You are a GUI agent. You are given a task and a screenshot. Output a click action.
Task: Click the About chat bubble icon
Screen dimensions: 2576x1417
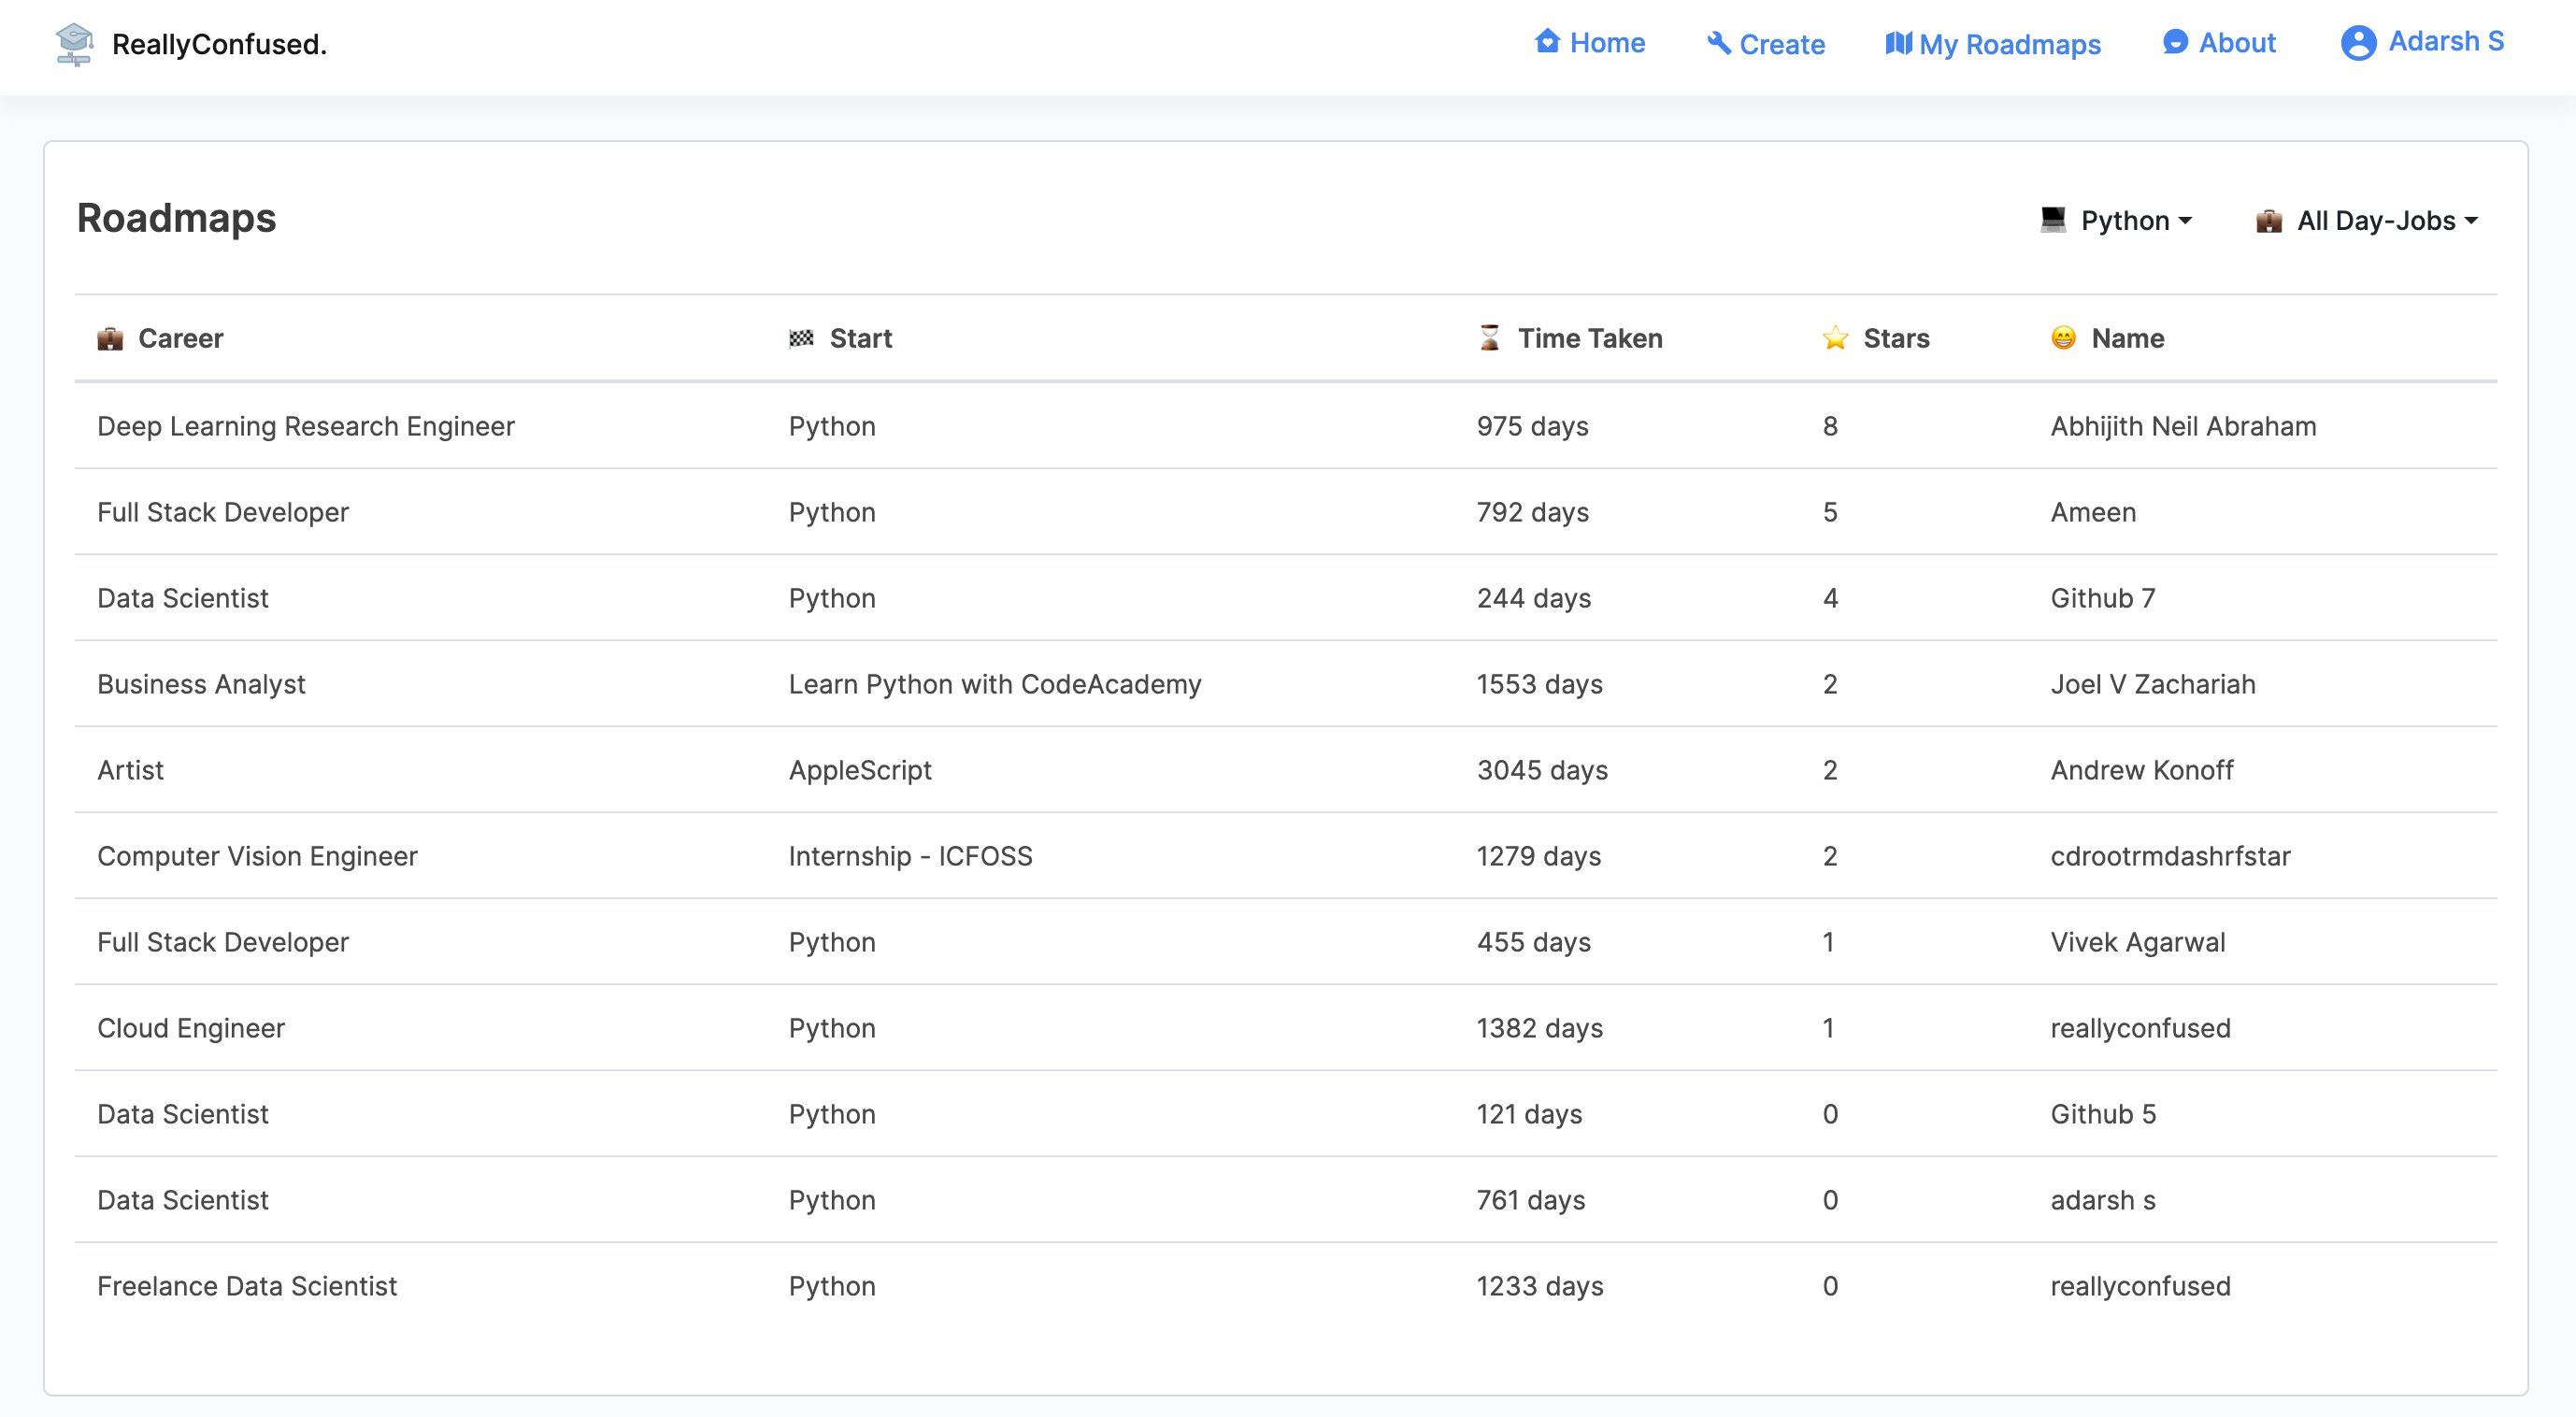[2175, 42]
